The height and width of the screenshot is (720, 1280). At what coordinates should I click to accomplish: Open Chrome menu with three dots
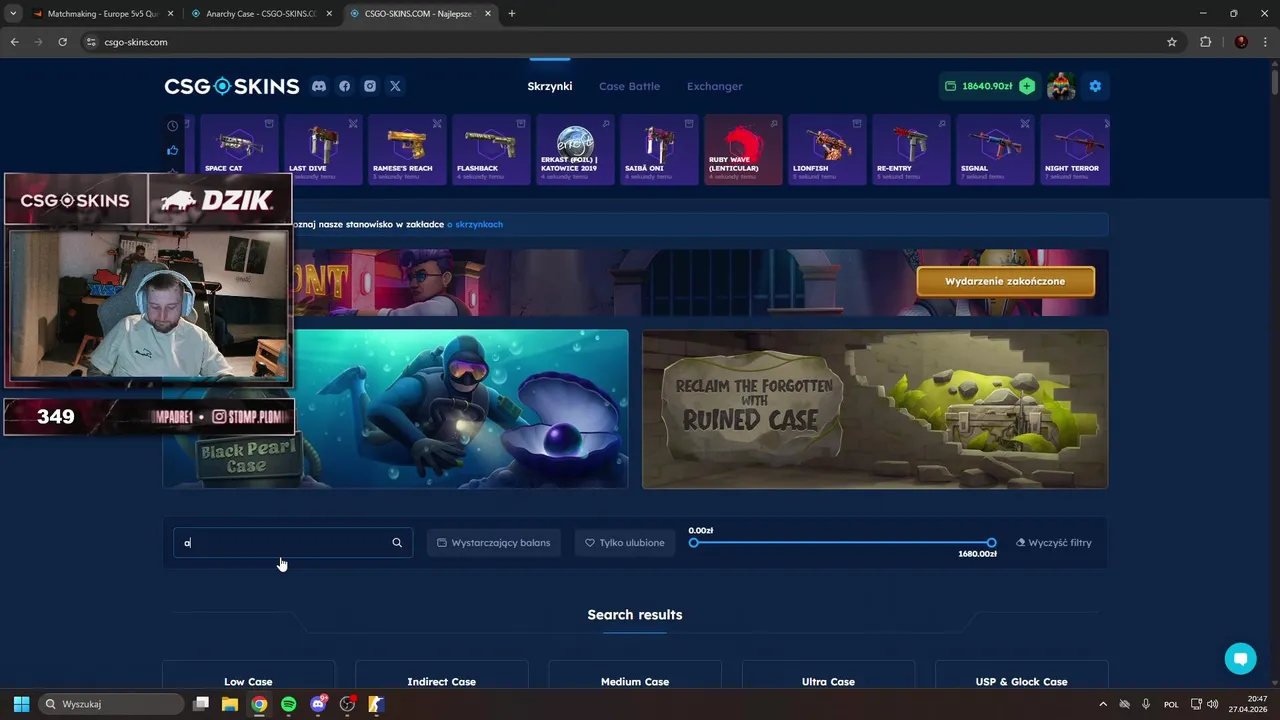coord(1265,42)
